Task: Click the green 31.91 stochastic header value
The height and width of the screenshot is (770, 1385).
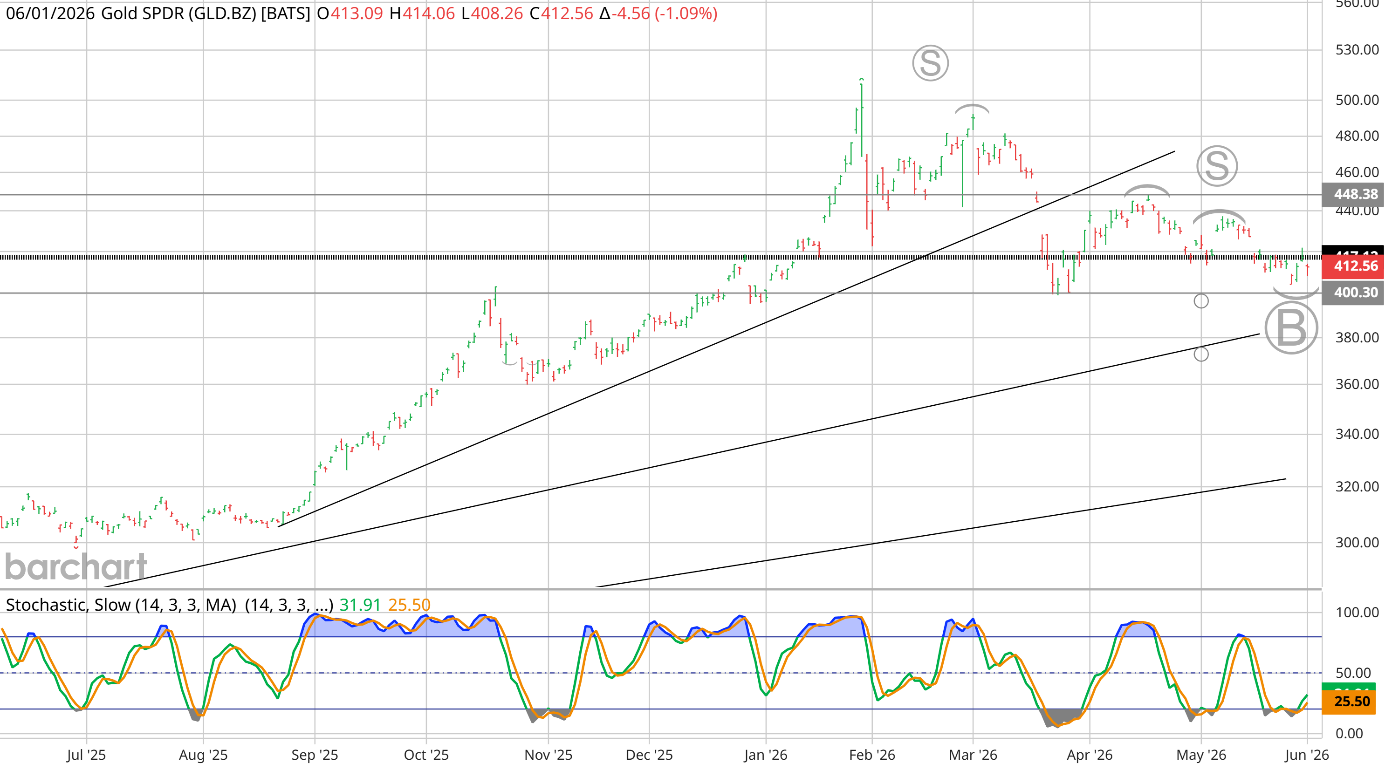Action: (x=359, y=605)
